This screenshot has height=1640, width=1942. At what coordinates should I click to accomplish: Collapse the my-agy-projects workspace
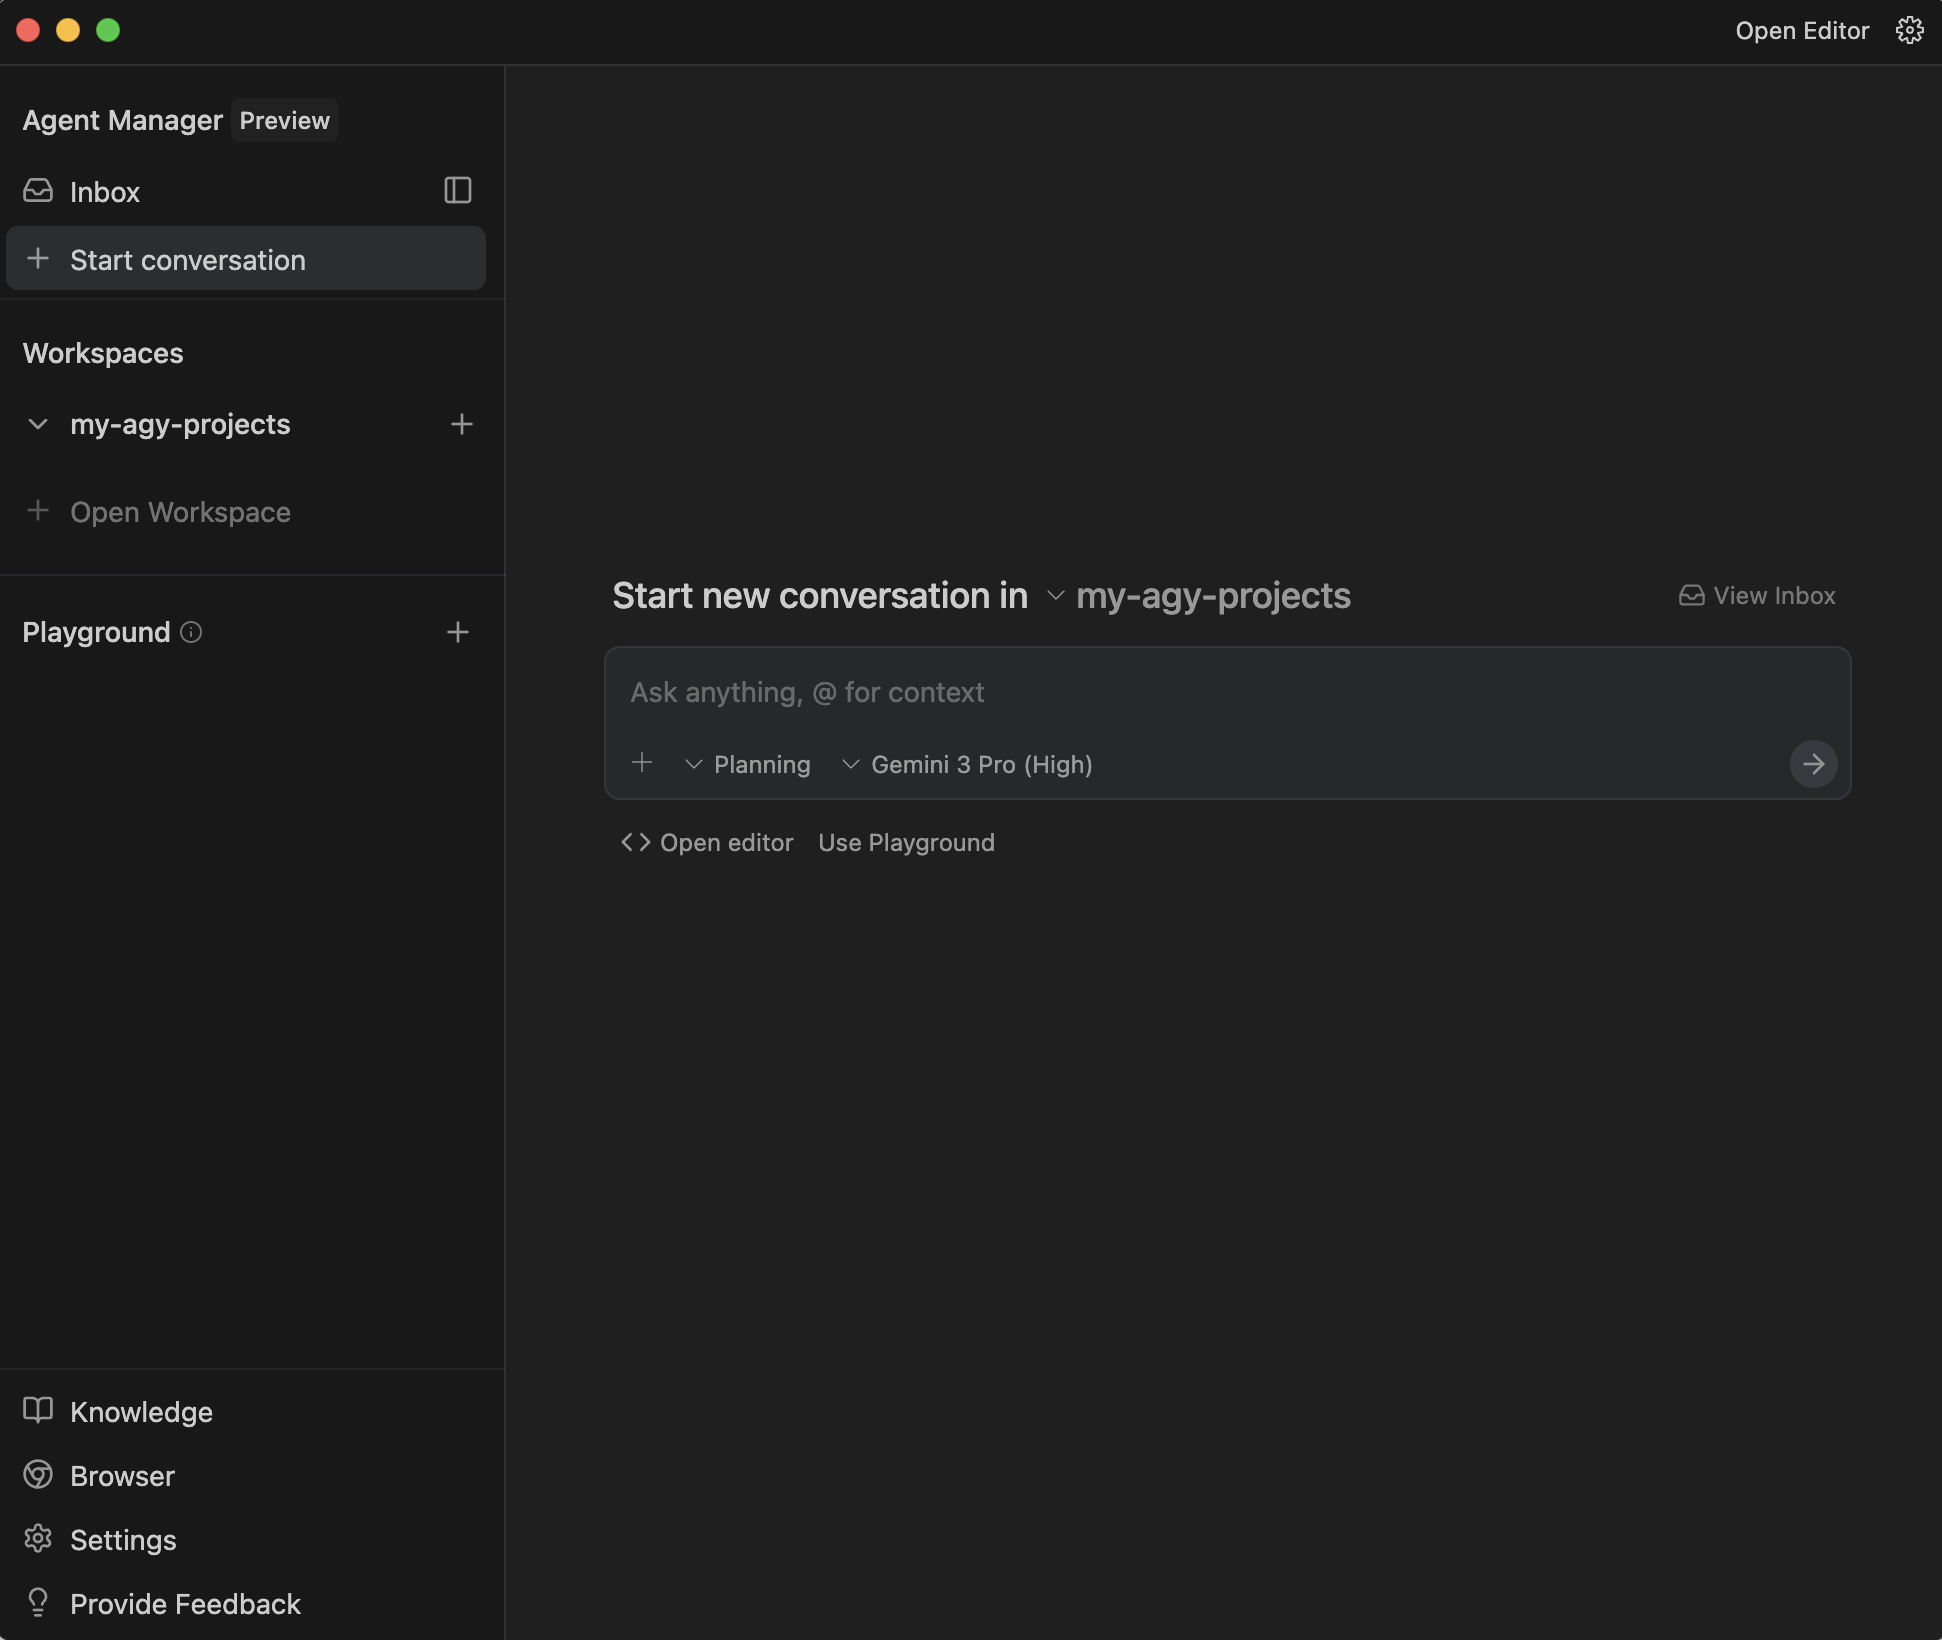pyautogui.click(x=37, y=424)
